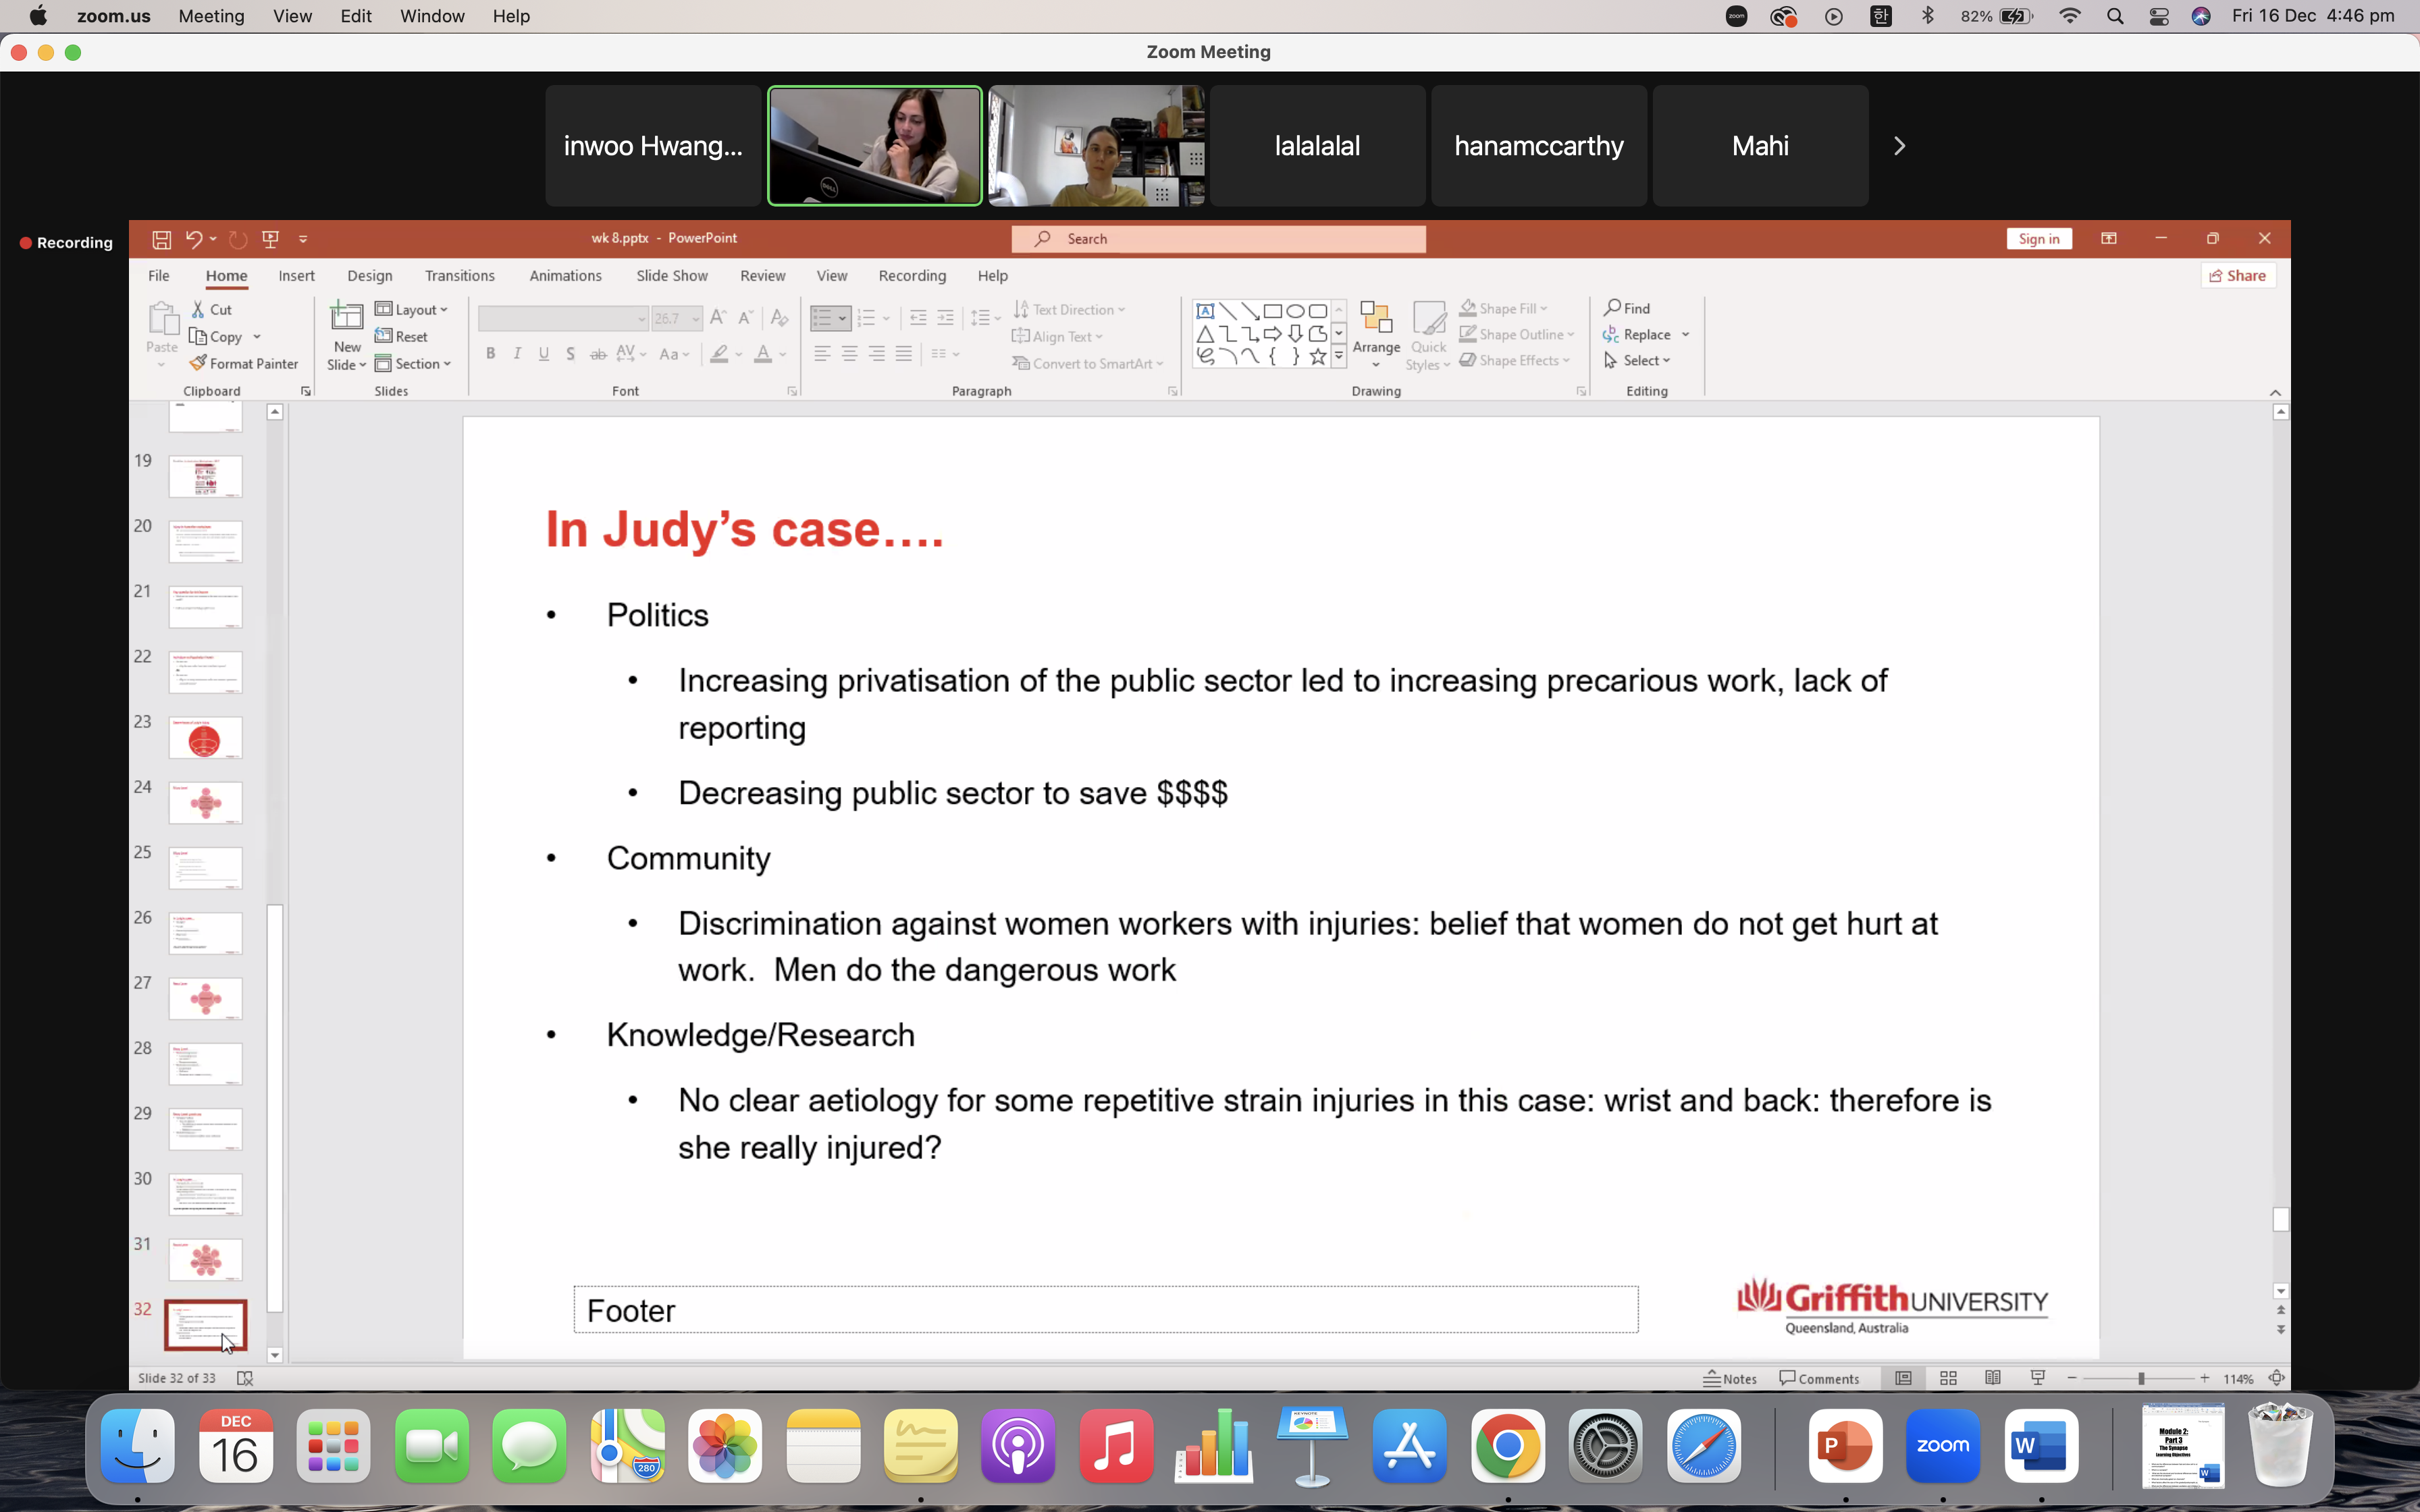Toggle Italic formatting
Screen dimensions: 2420x1512
(517, 354)
